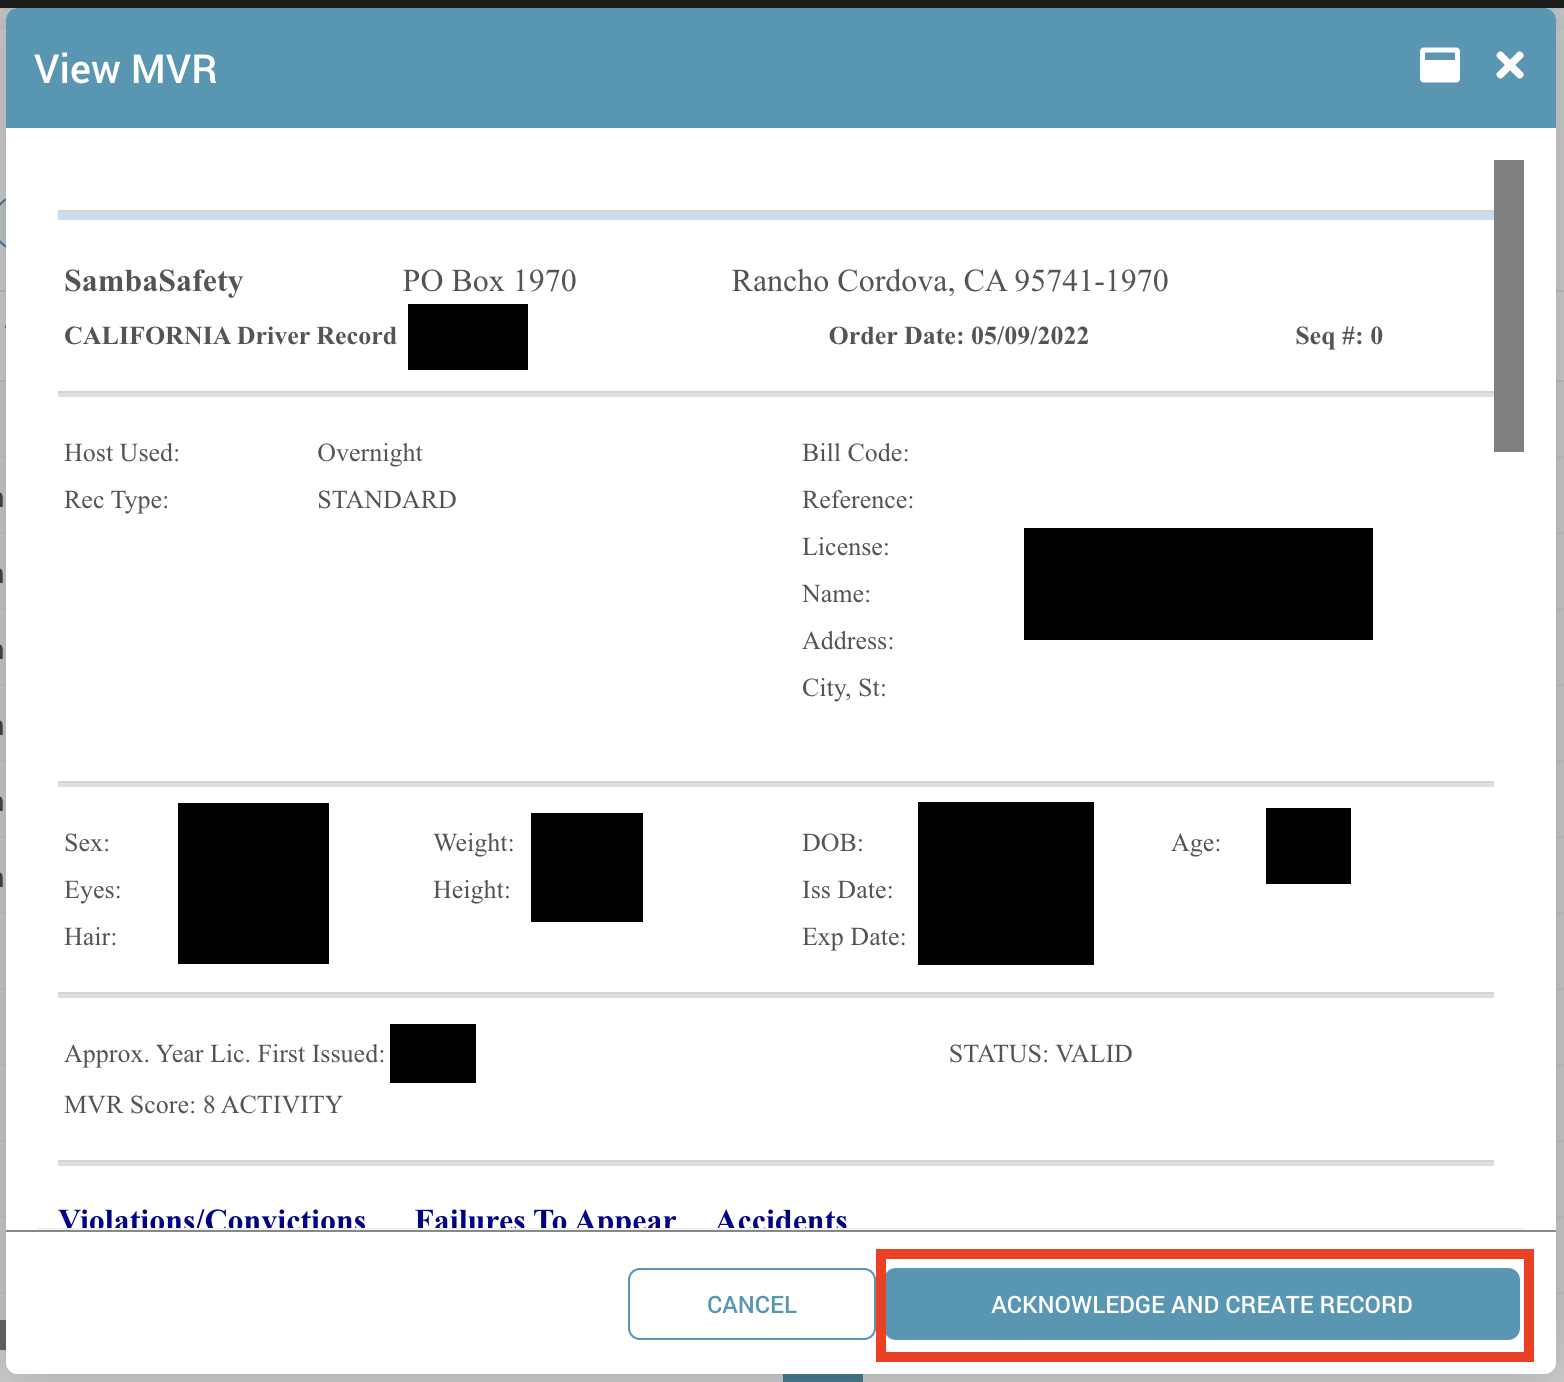Open the Violations/Convictions section link
This screenshot has width=1564, height=1382.
pyautogui.click(x=212, y=1219)
